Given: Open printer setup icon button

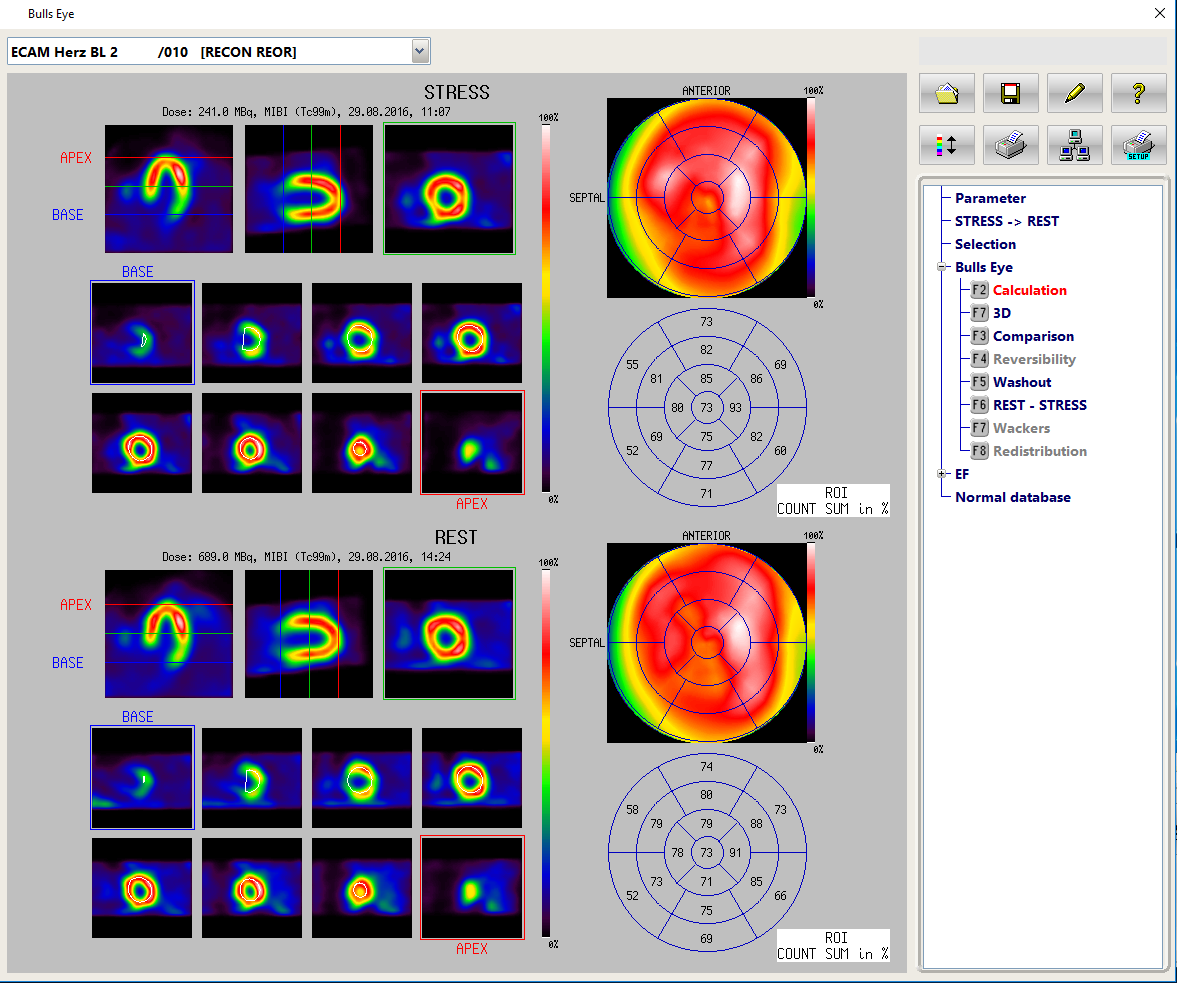Looking at the screenshot, I should click(x=1138, y=145).
